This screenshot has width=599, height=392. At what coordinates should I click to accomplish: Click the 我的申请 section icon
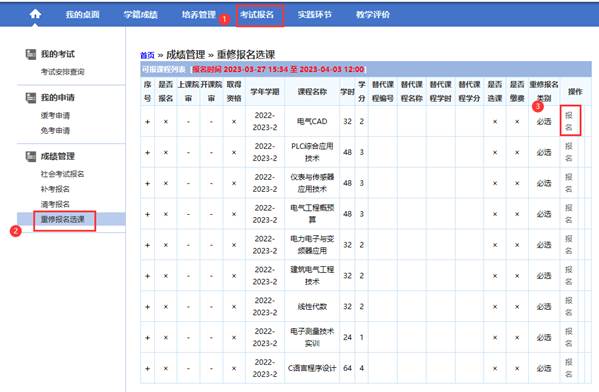(31, 98)
